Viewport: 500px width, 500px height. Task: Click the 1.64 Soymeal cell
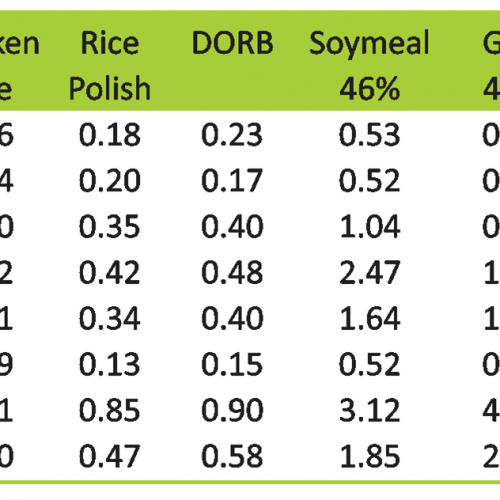[x=369, y=319]
